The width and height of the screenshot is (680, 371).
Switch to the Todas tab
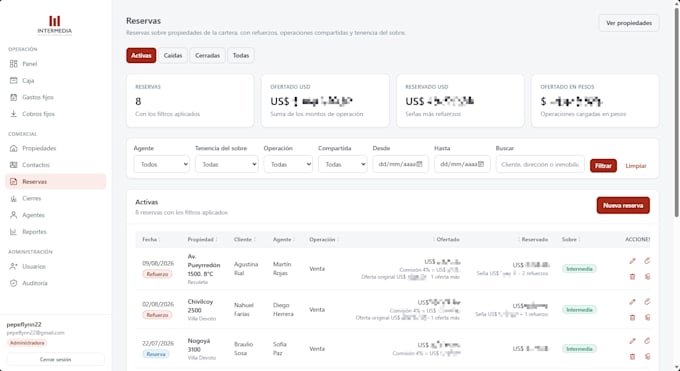[x=241, y=56]
